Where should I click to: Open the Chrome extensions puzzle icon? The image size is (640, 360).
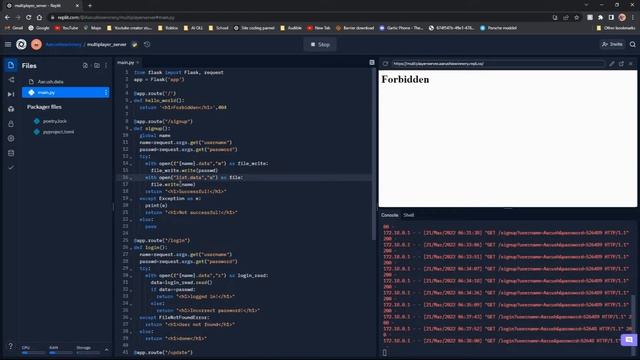point(600,18)
